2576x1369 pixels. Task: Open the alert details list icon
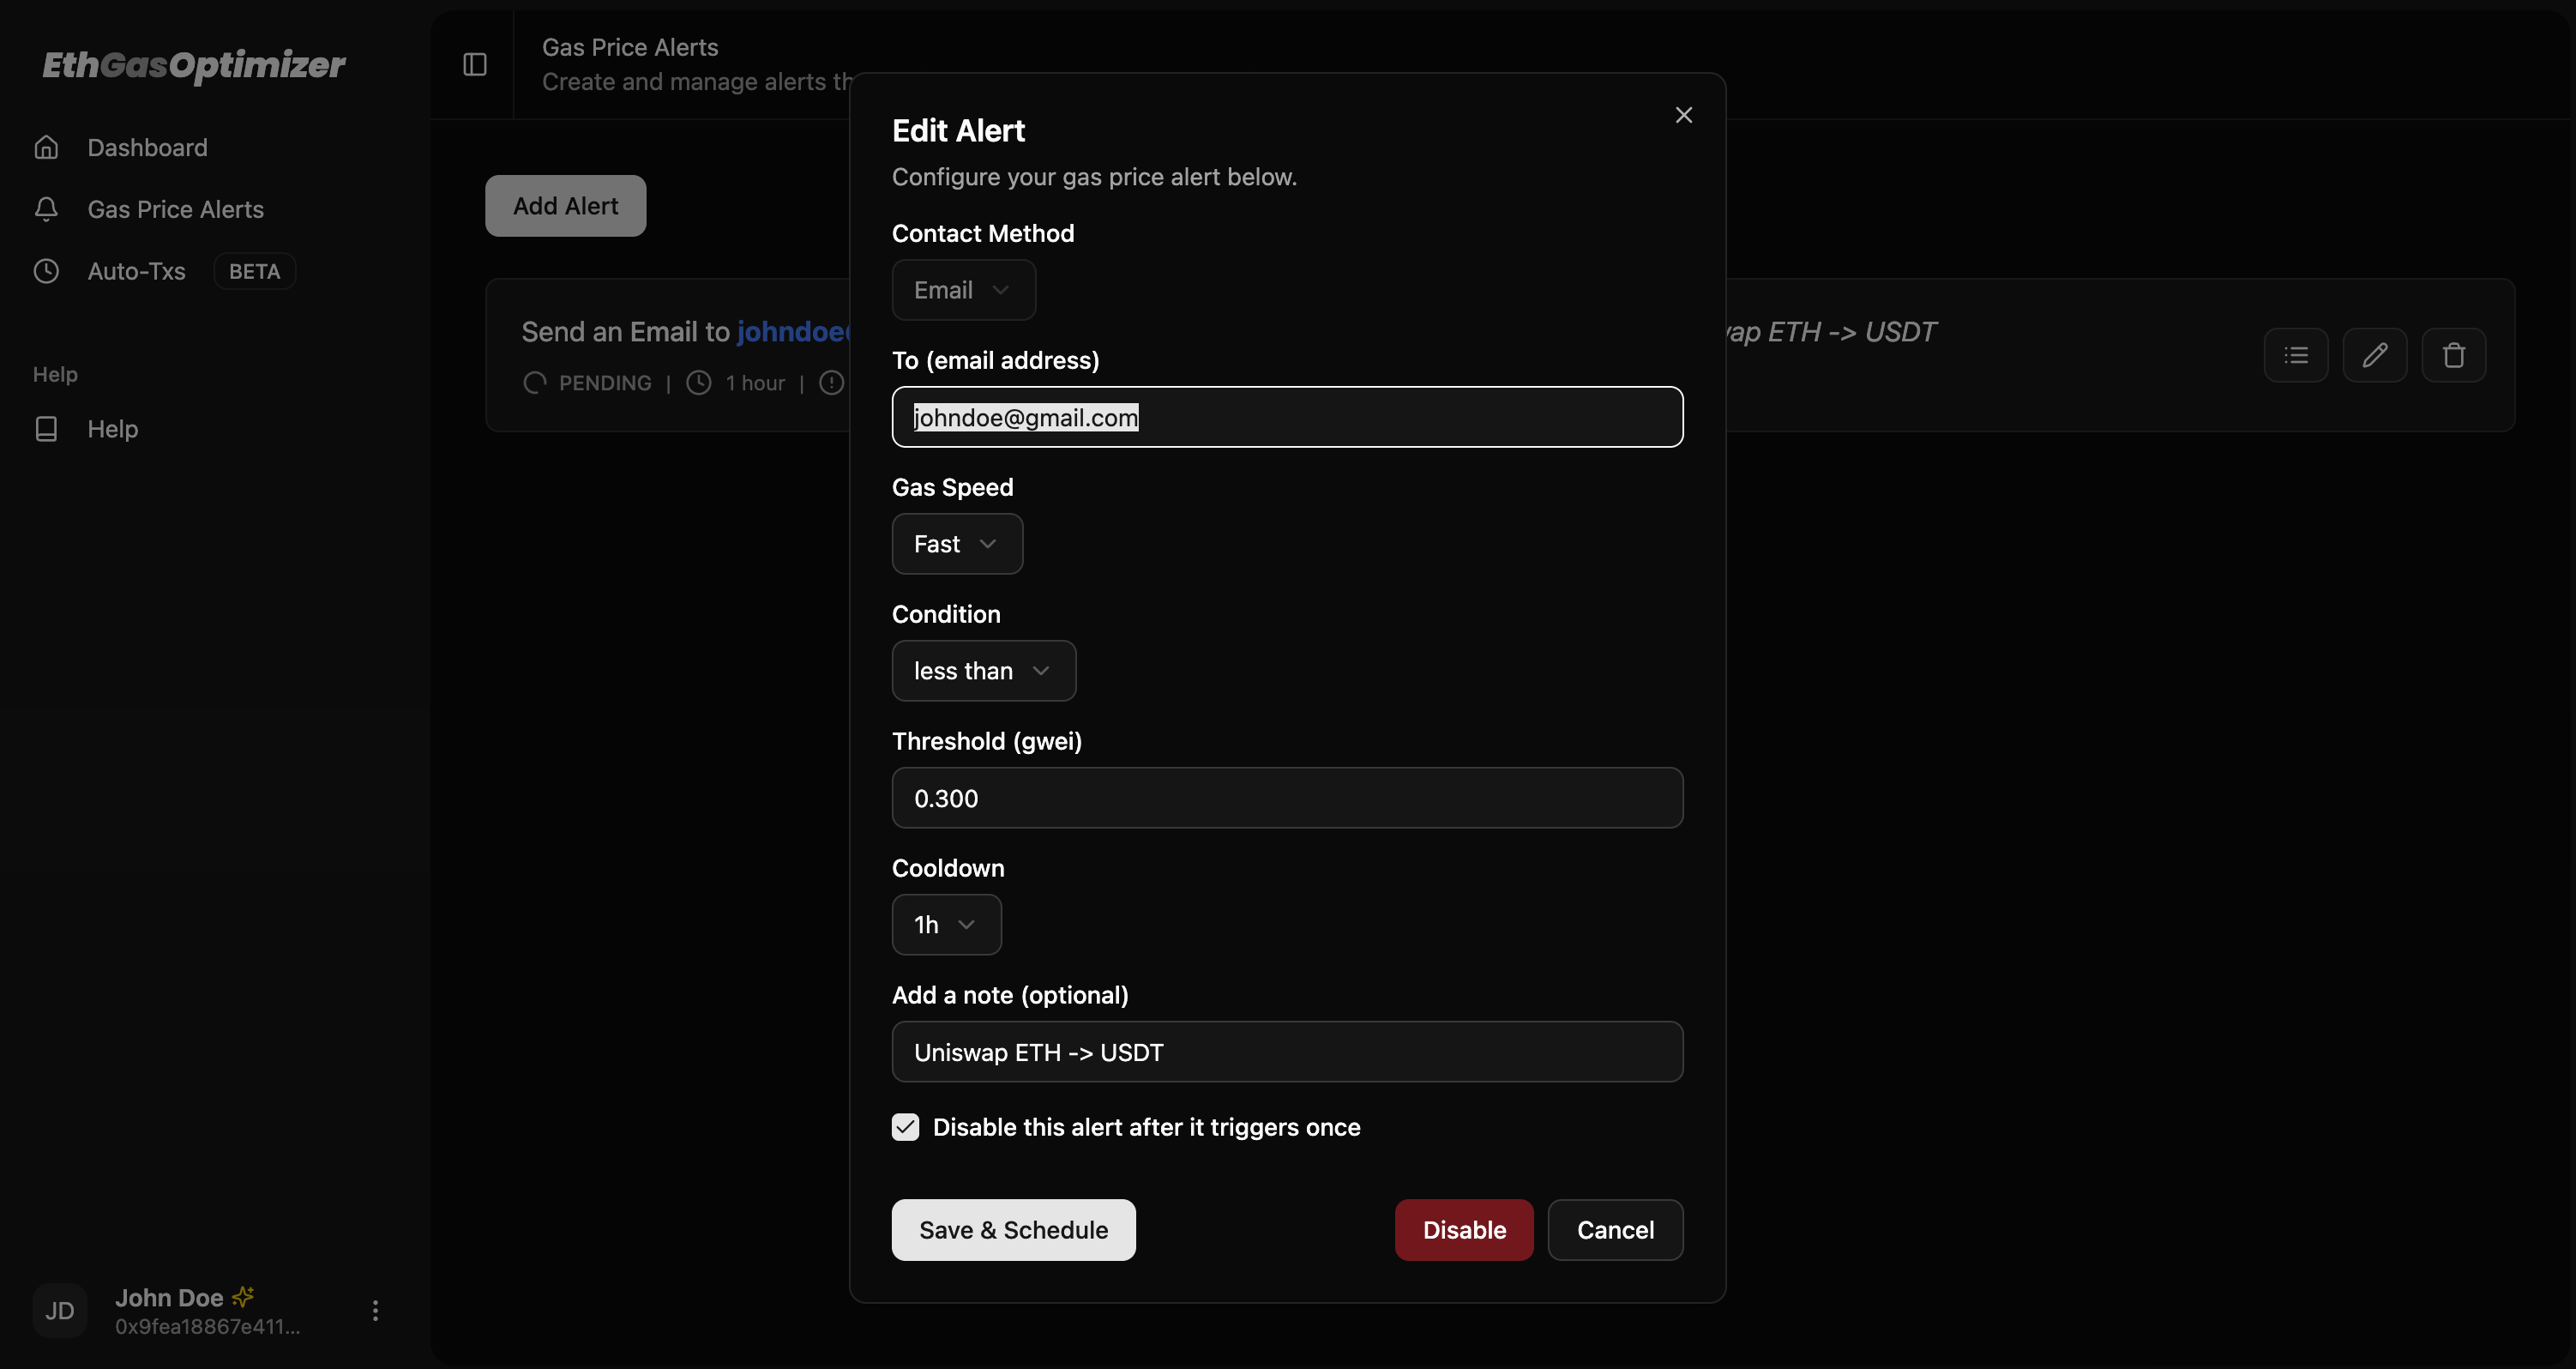[x=2296, y=355]
